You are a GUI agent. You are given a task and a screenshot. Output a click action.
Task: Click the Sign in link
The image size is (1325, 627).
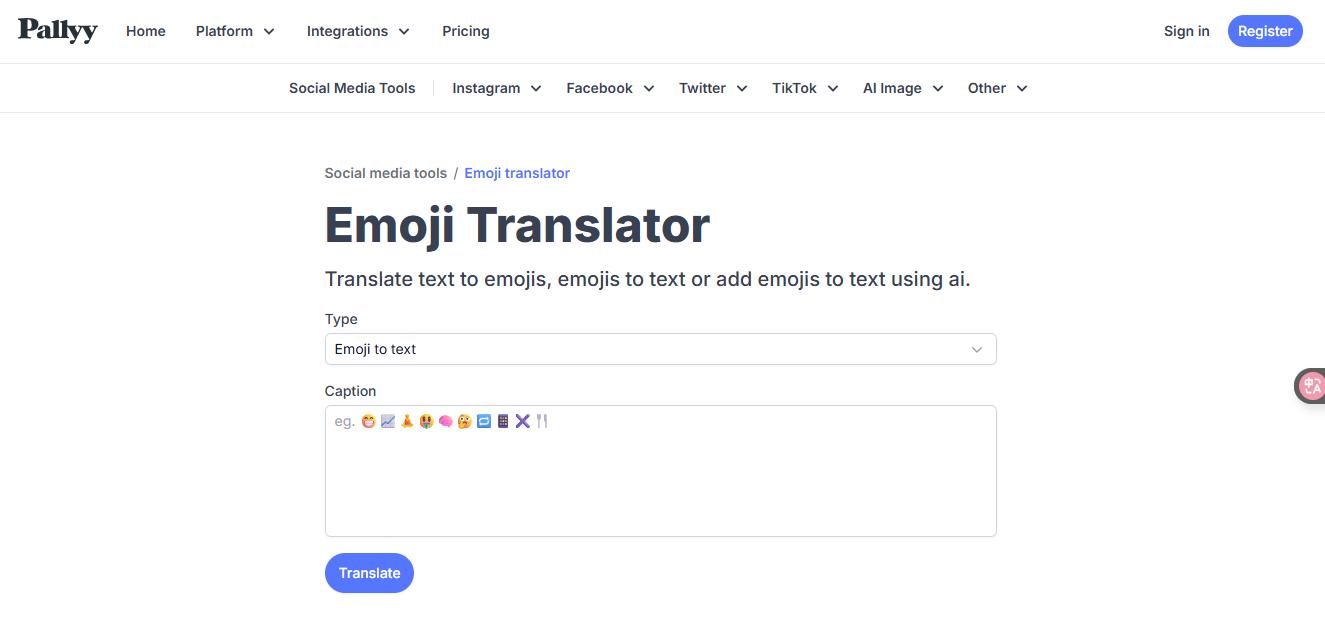click(1186, 31)
